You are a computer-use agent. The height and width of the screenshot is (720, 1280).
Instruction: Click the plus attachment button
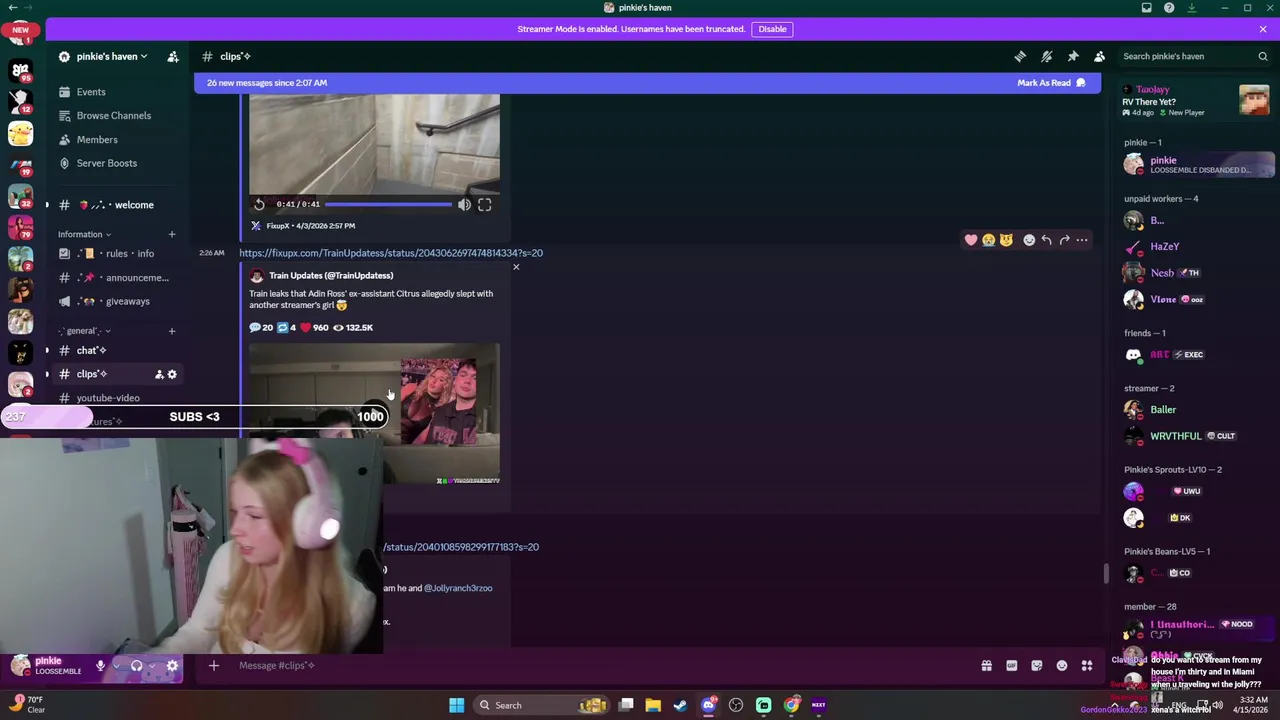pos(213,666)
